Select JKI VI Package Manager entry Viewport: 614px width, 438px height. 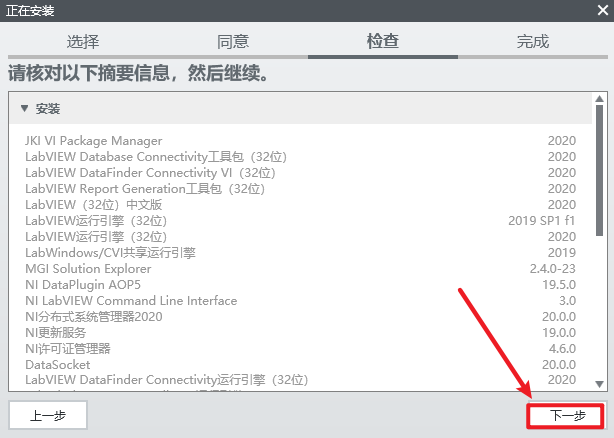coord(93,141)
